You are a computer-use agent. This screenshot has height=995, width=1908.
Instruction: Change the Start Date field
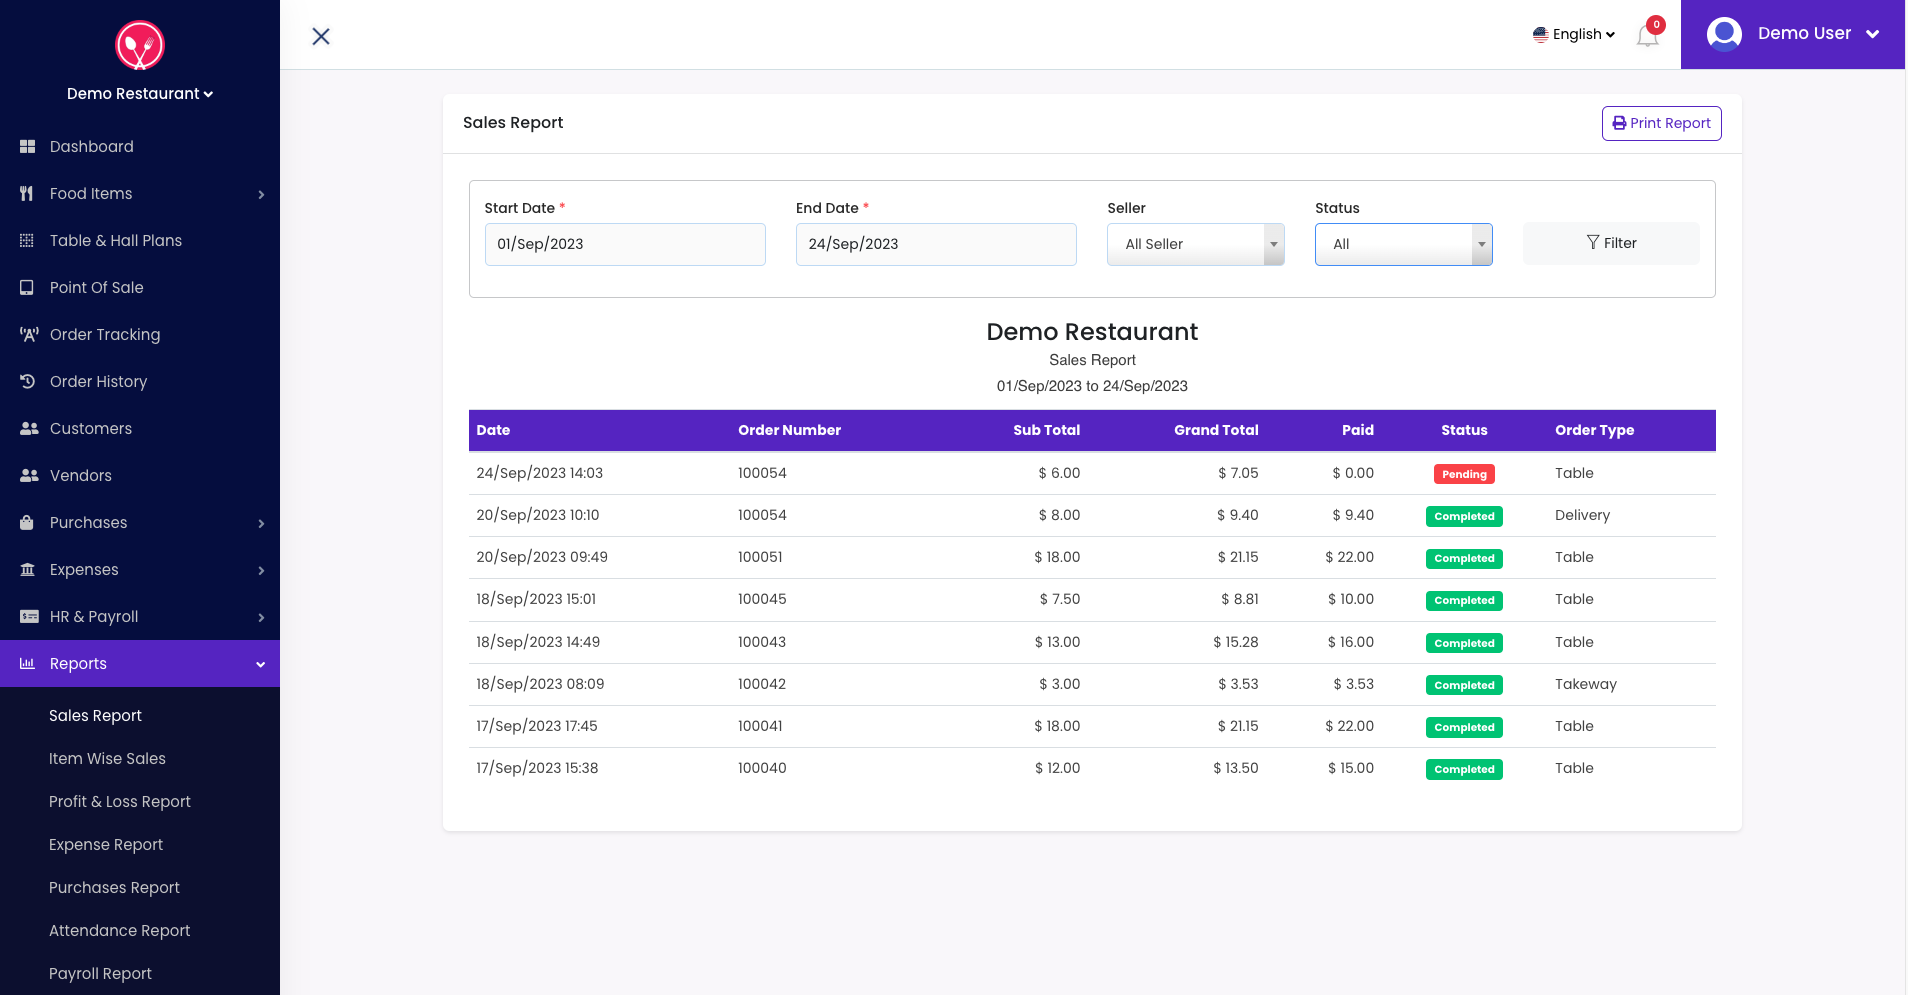coord(624,244)
